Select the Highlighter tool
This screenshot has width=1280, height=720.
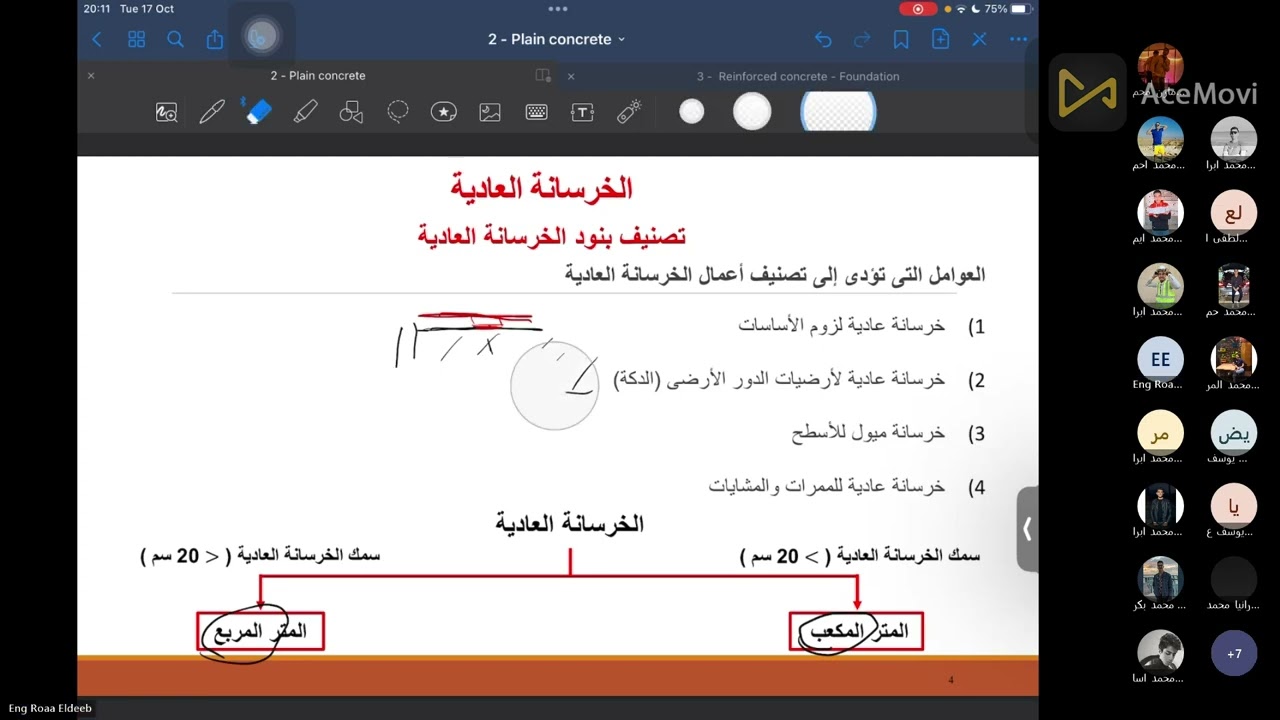point(305,112)
